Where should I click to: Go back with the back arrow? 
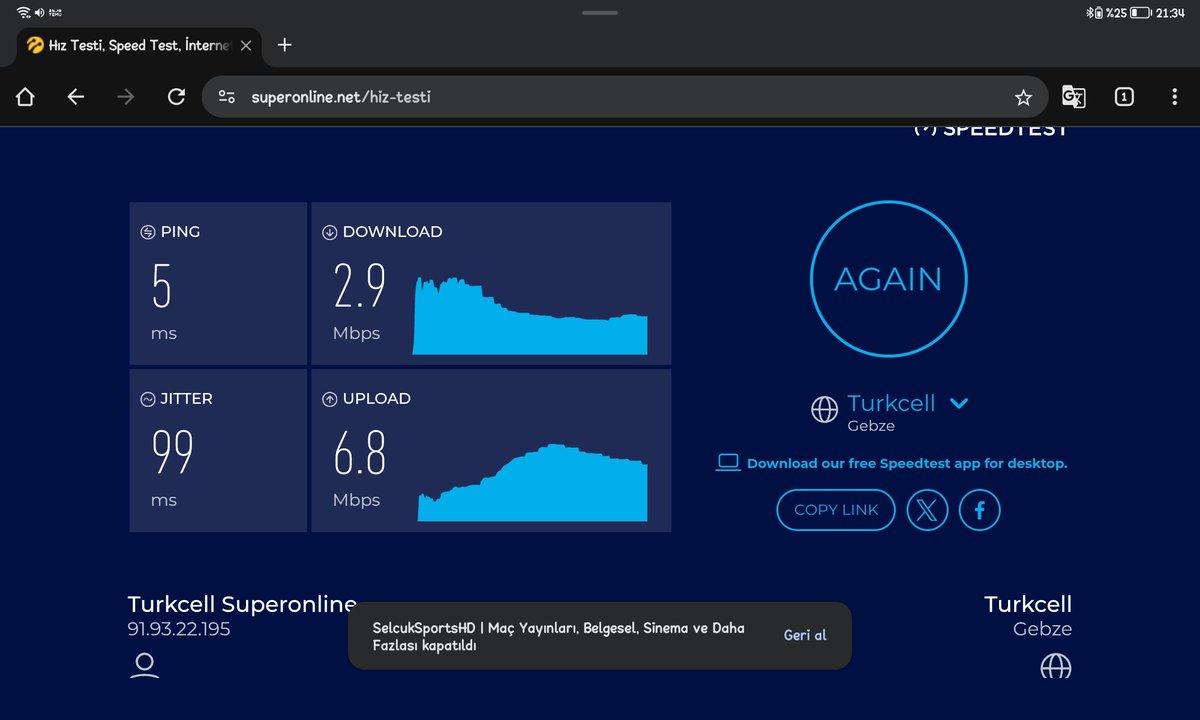click(x=76, y=97)
